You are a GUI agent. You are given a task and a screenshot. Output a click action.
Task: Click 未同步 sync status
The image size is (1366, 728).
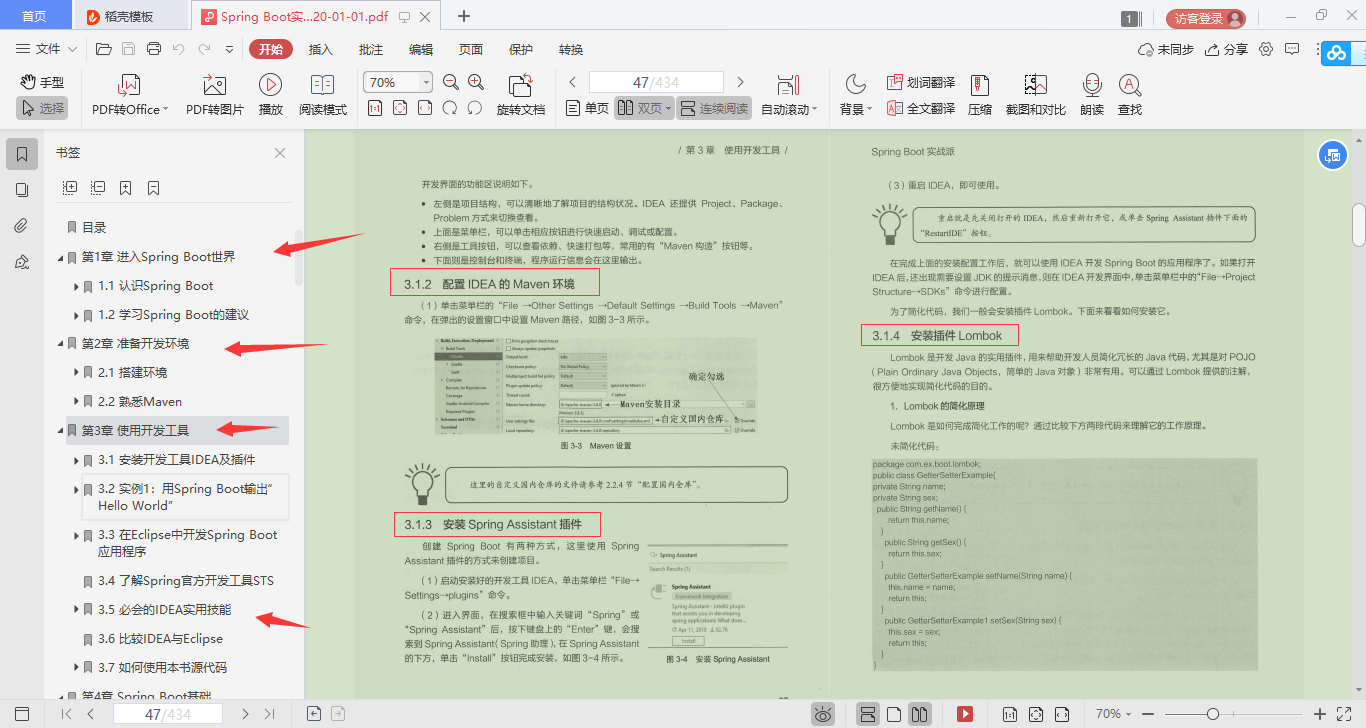click(1166, 49)
